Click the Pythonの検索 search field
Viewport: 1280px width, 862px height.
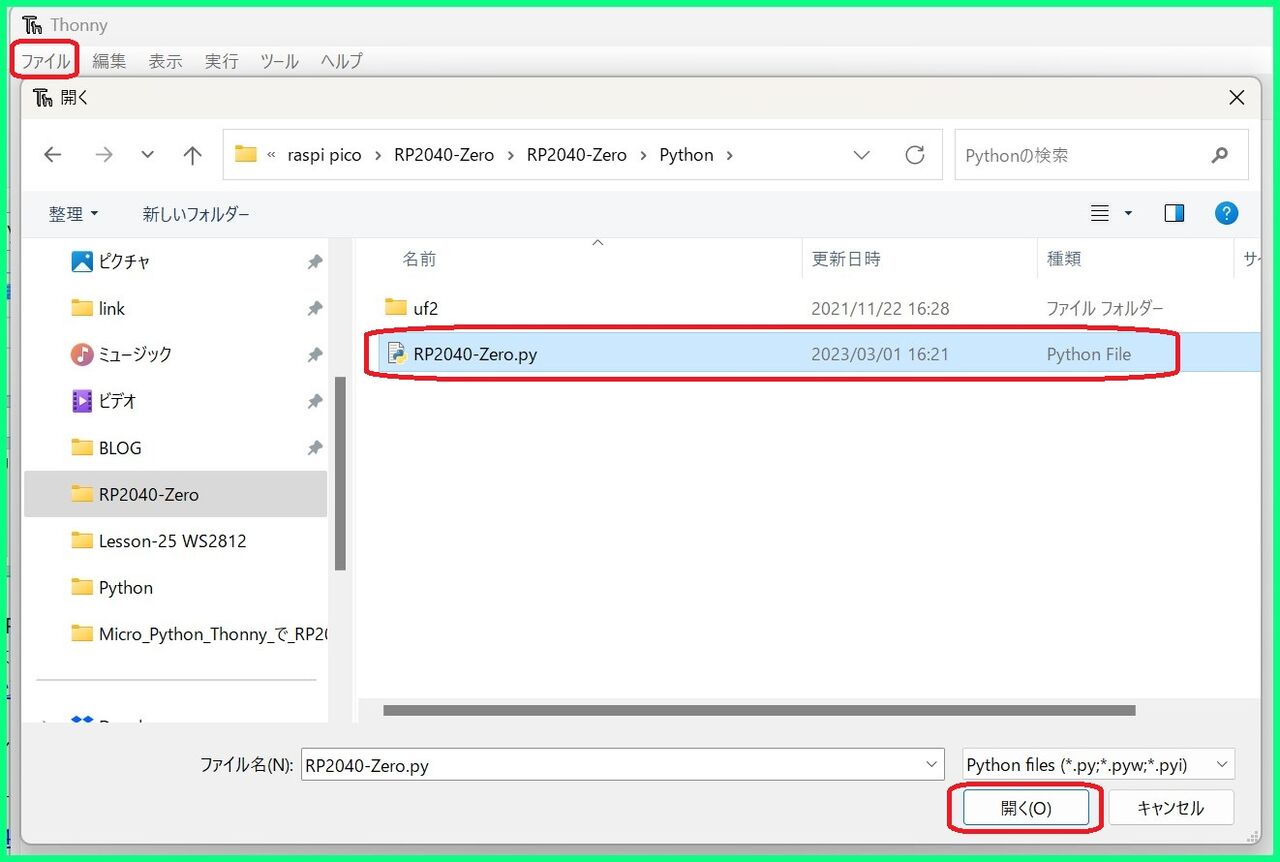[x=1101, y=155]
